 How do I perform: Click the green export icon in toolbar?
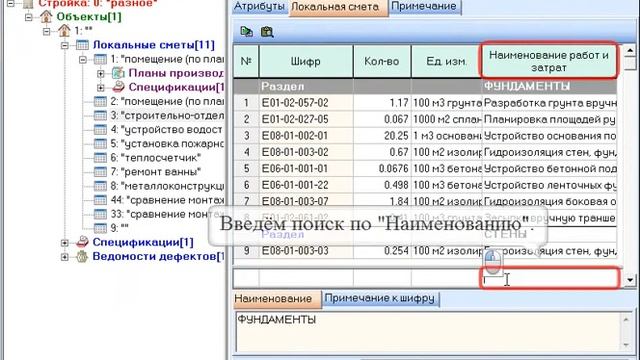(x=247, y=31)
